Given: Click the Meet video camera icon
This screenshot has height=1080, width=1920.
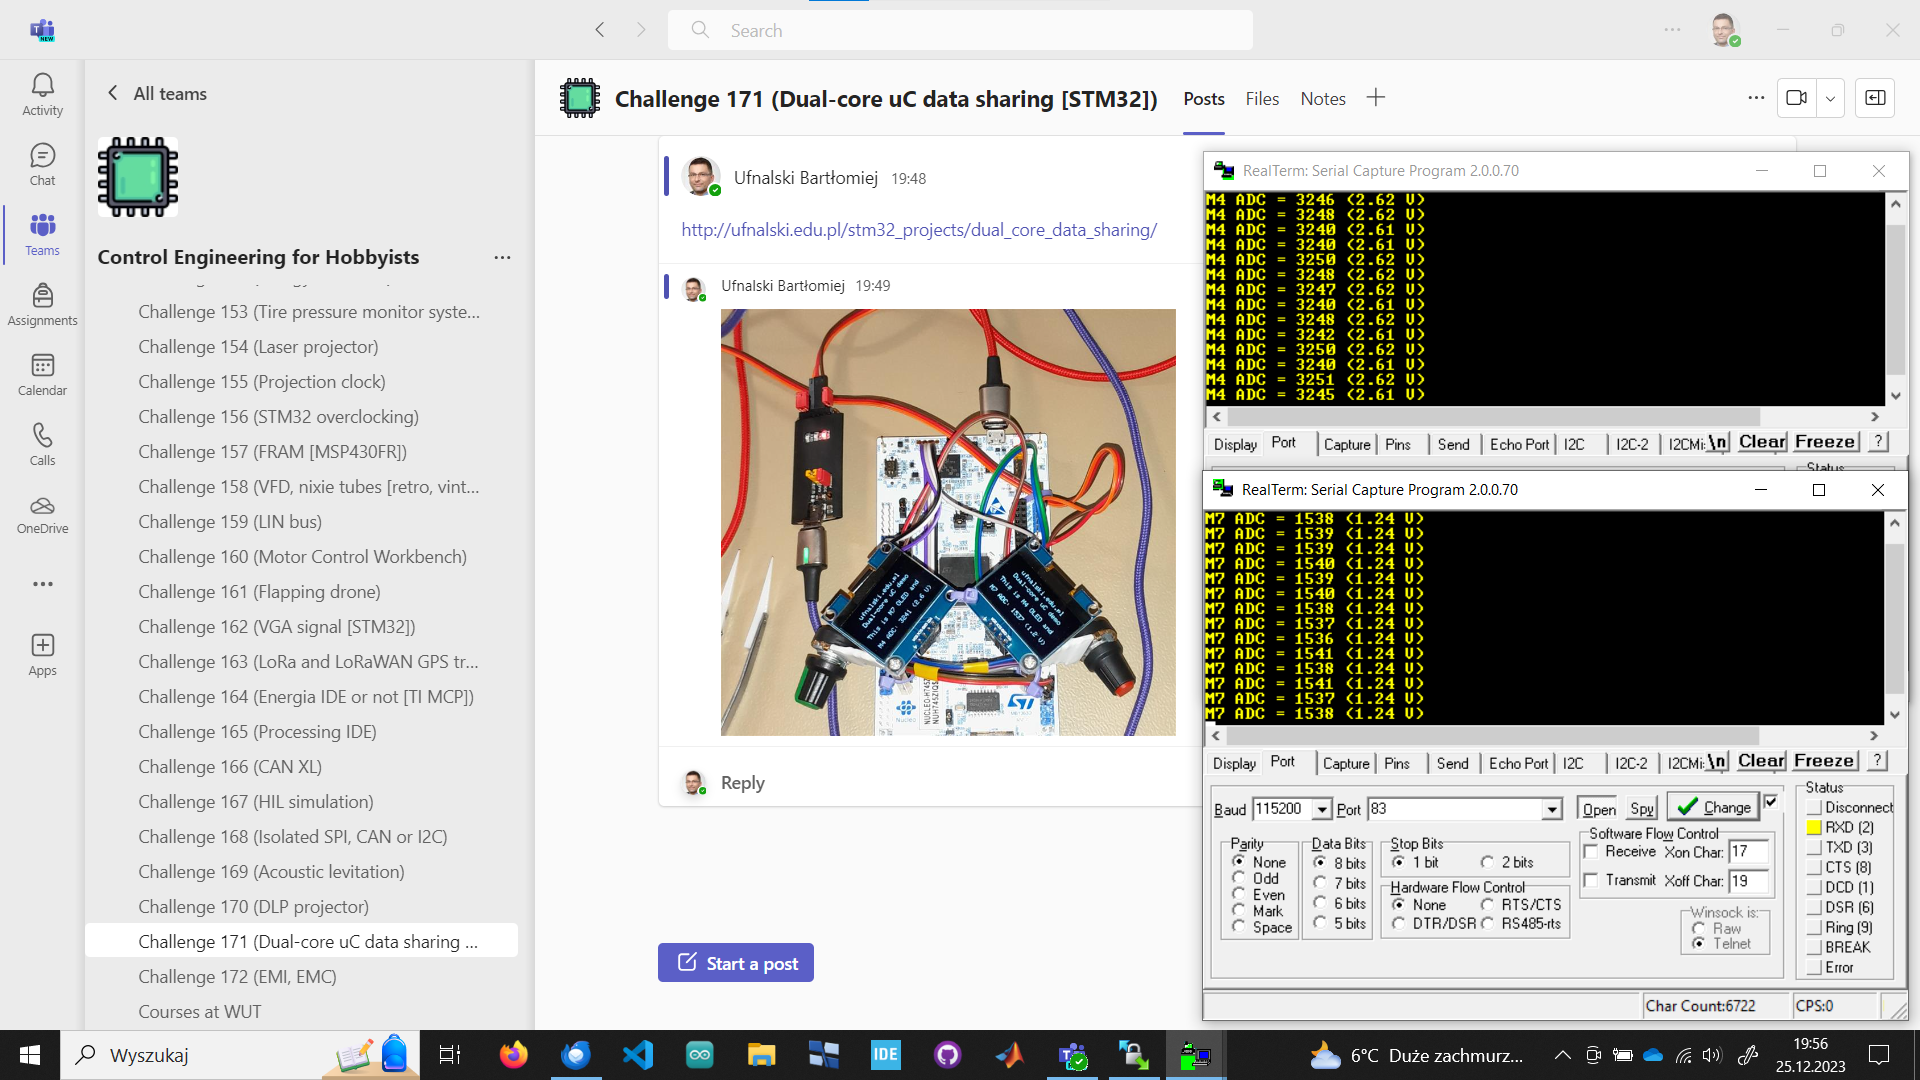Looking at the screenshot, I should click(x=1796, y=98).
